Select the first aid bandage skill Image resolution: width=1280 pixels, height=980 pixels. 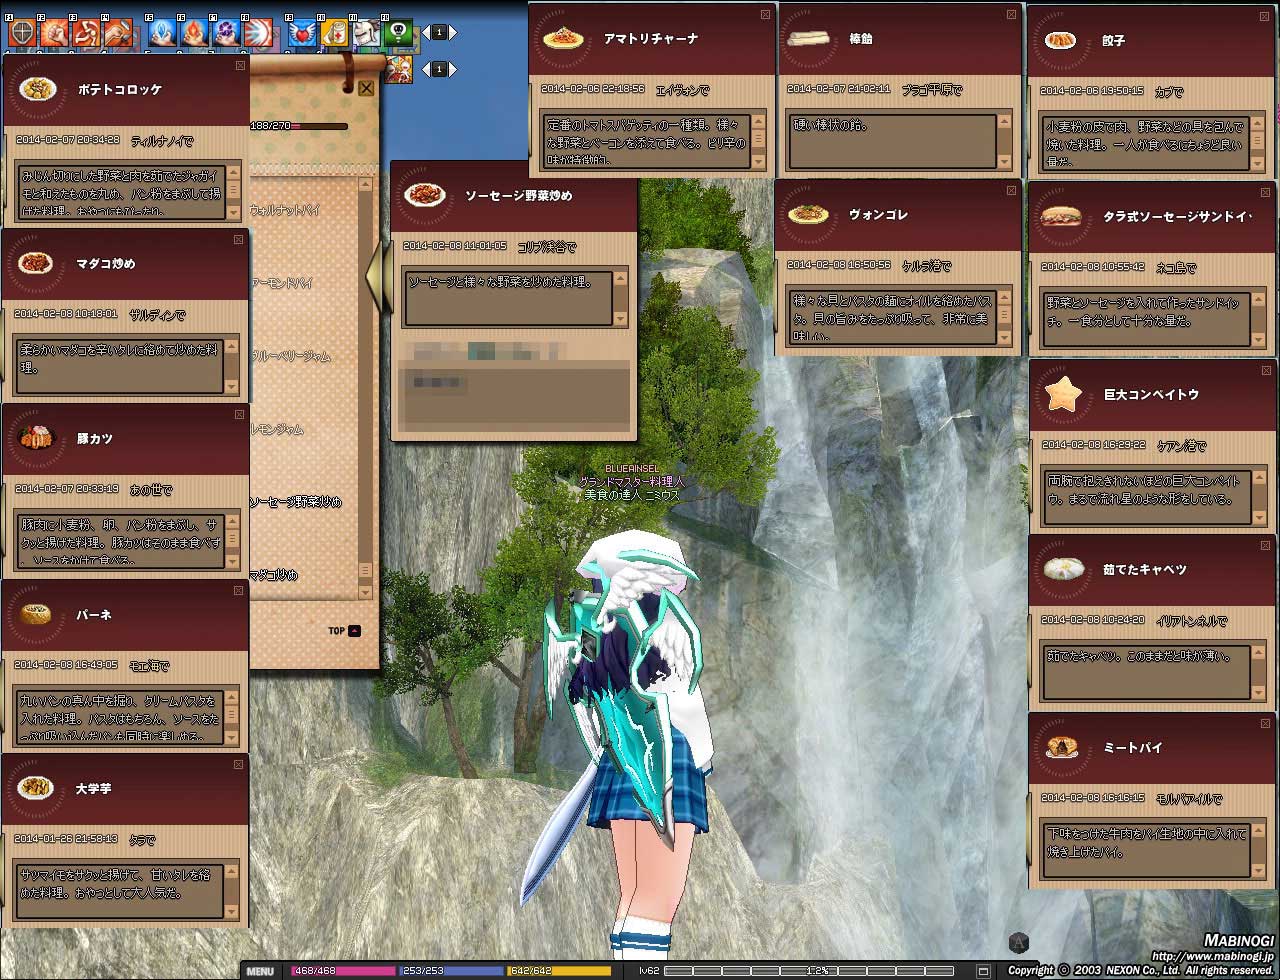tap(334, 34)
